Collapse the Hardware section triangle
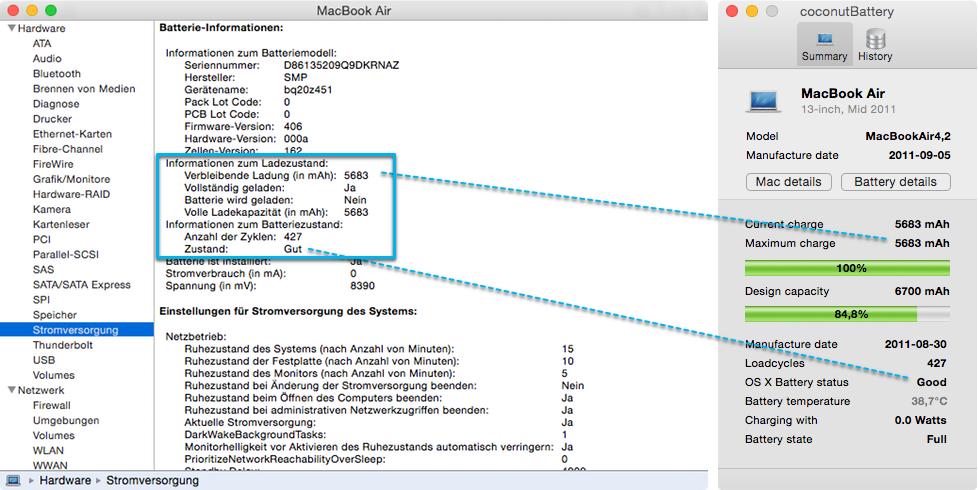978x490 pixels. coord(12,28)
